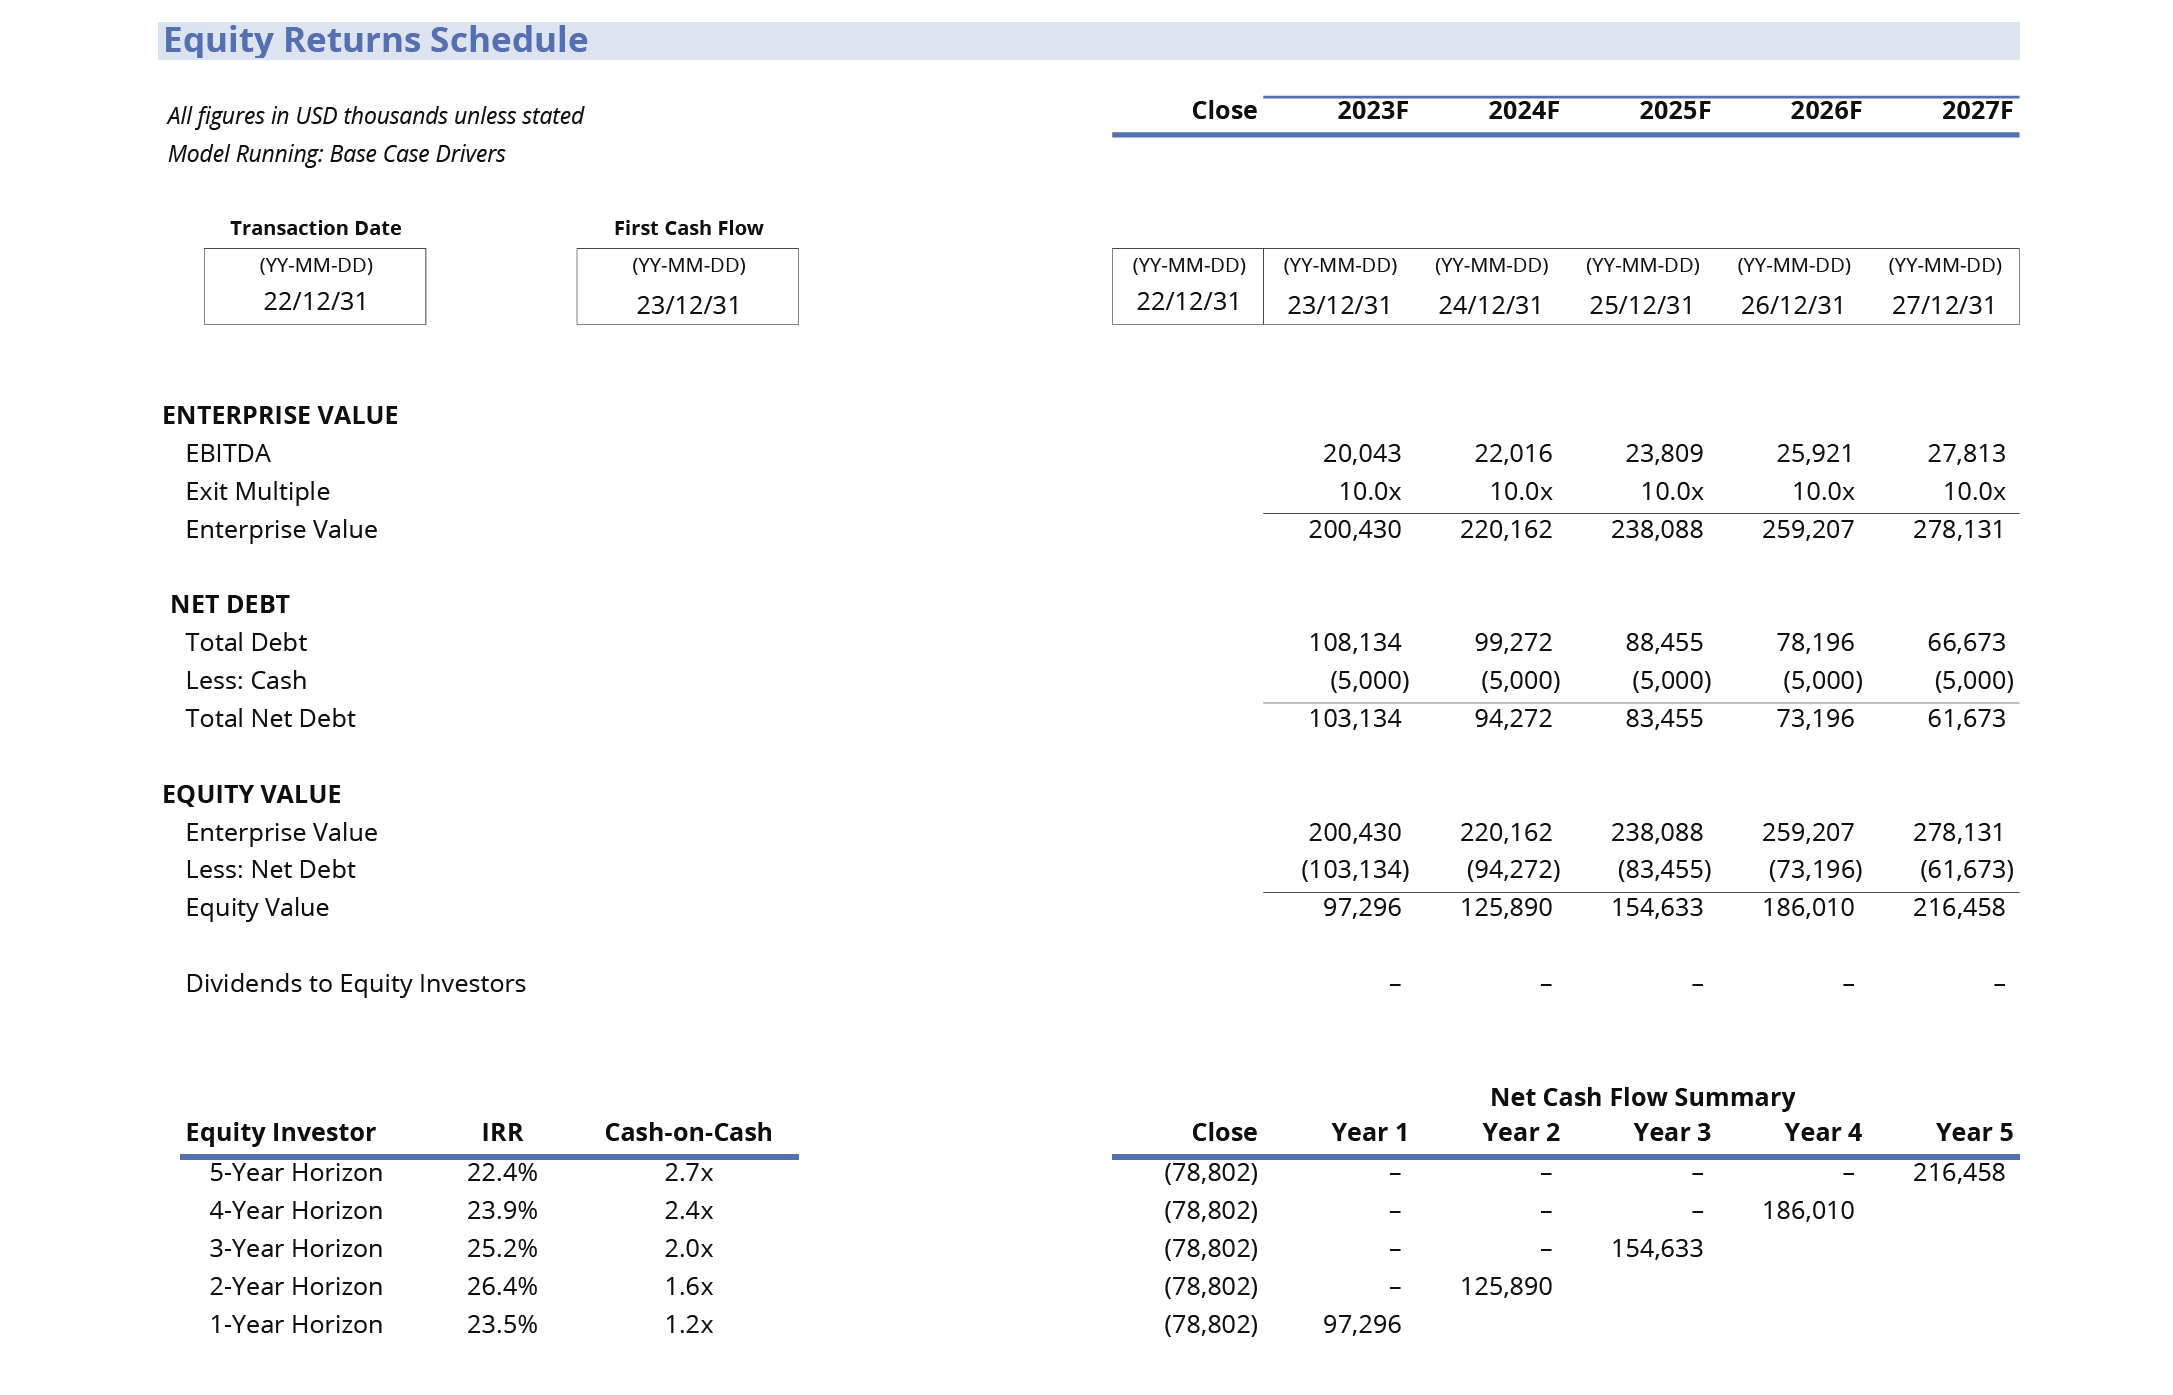Image resolution: width=2173 pixels, height=1395 pixels.
Task: Click the Dividends to Equity Investors label
Action: (355, 983)
